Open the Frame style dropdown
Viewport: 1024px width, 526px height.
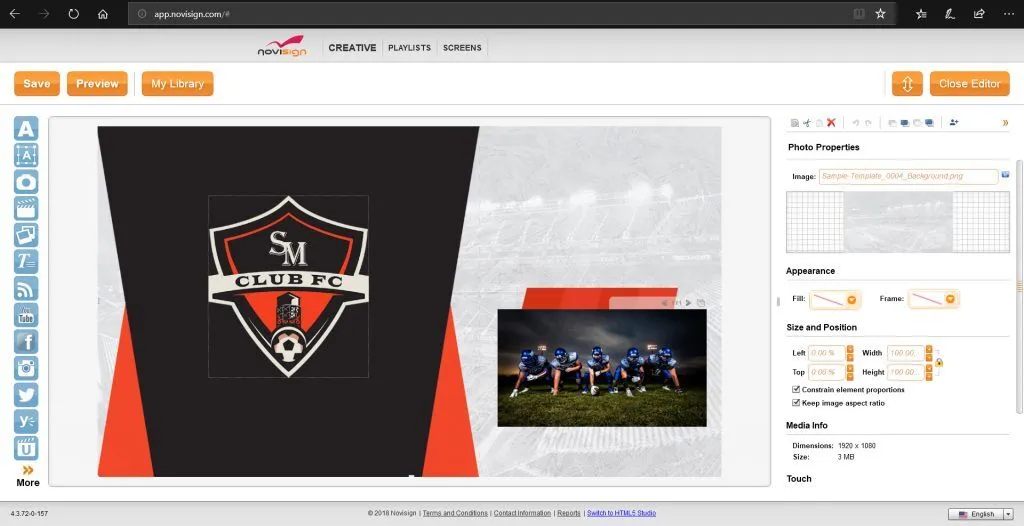point(949,299)
